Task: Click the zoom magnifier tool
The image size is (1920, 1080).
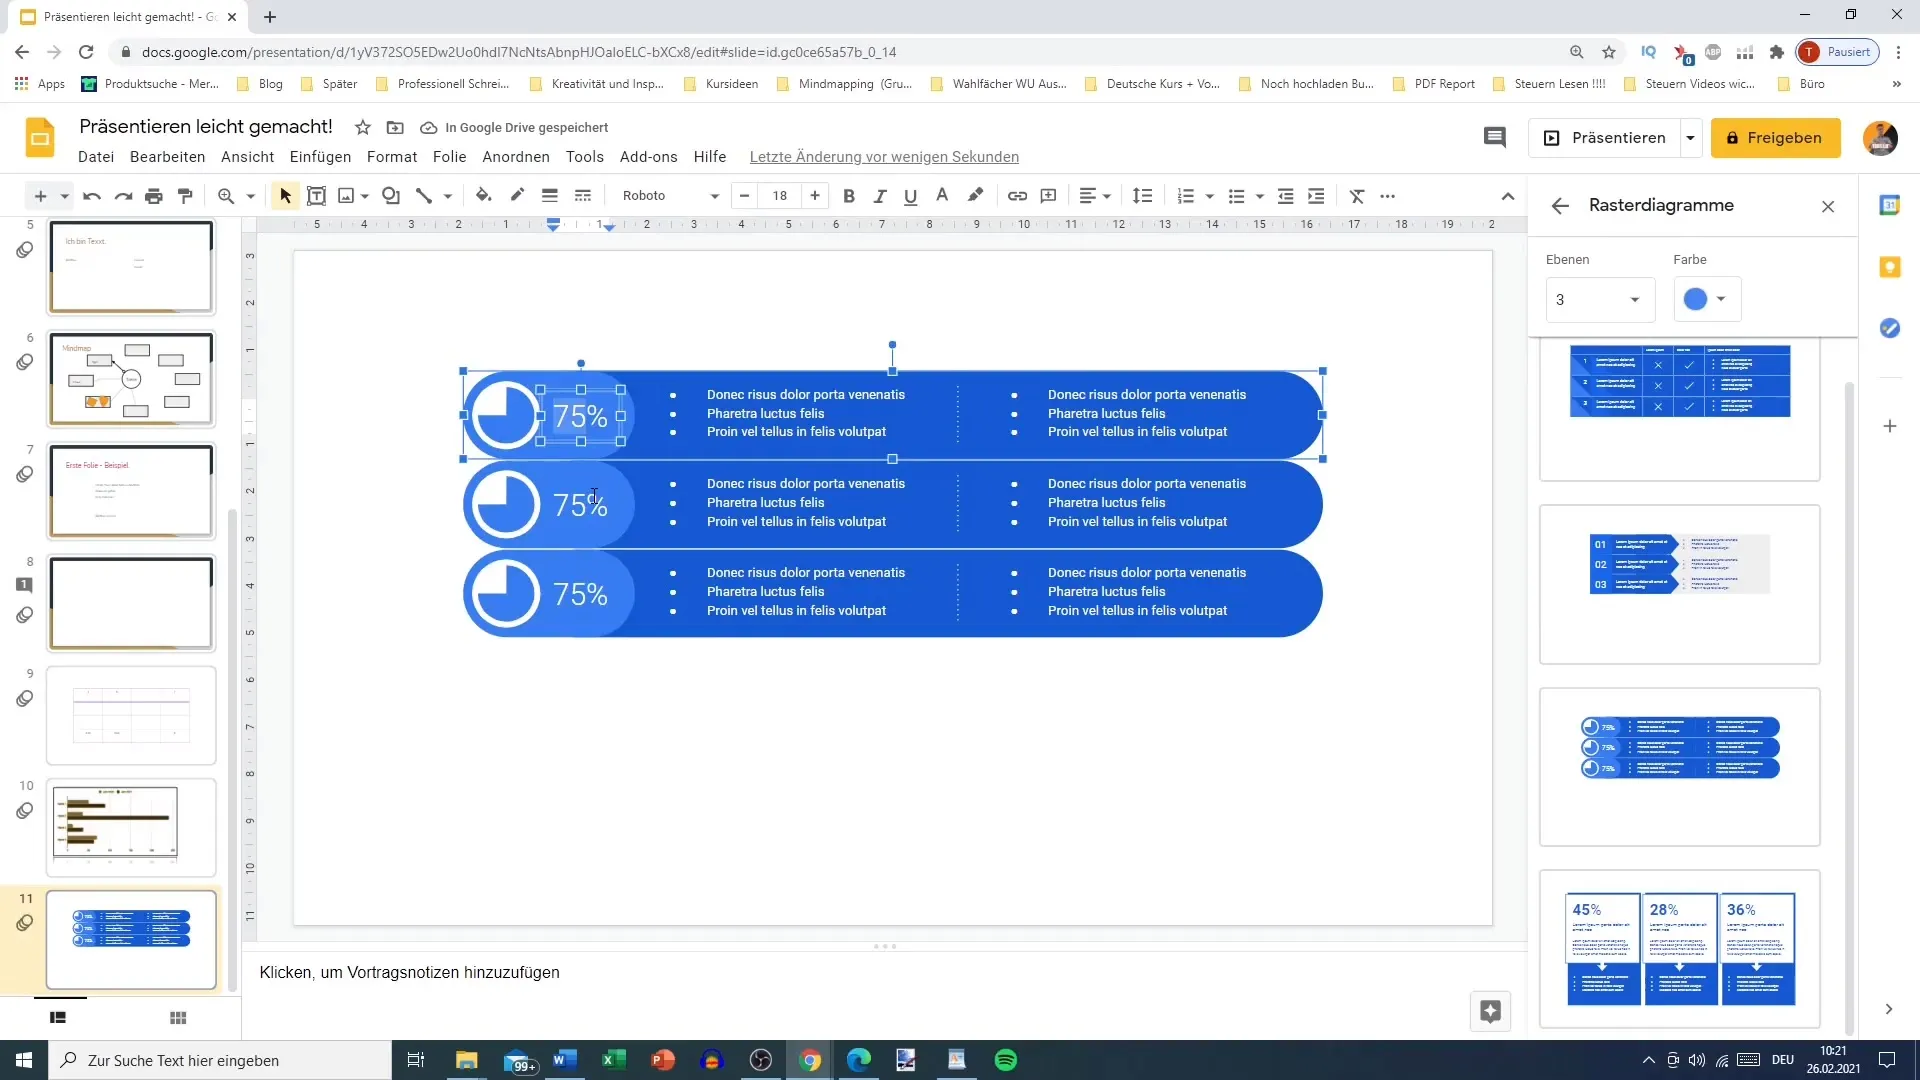Action: [226, 196]
